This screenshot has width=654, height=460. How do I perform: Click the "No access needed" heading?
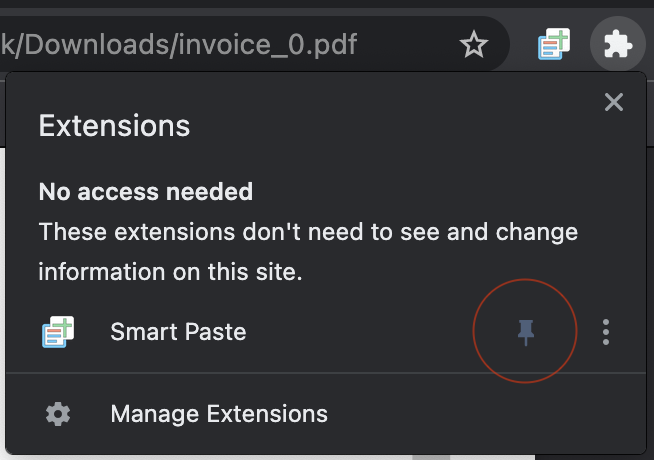tap(146, 192)
